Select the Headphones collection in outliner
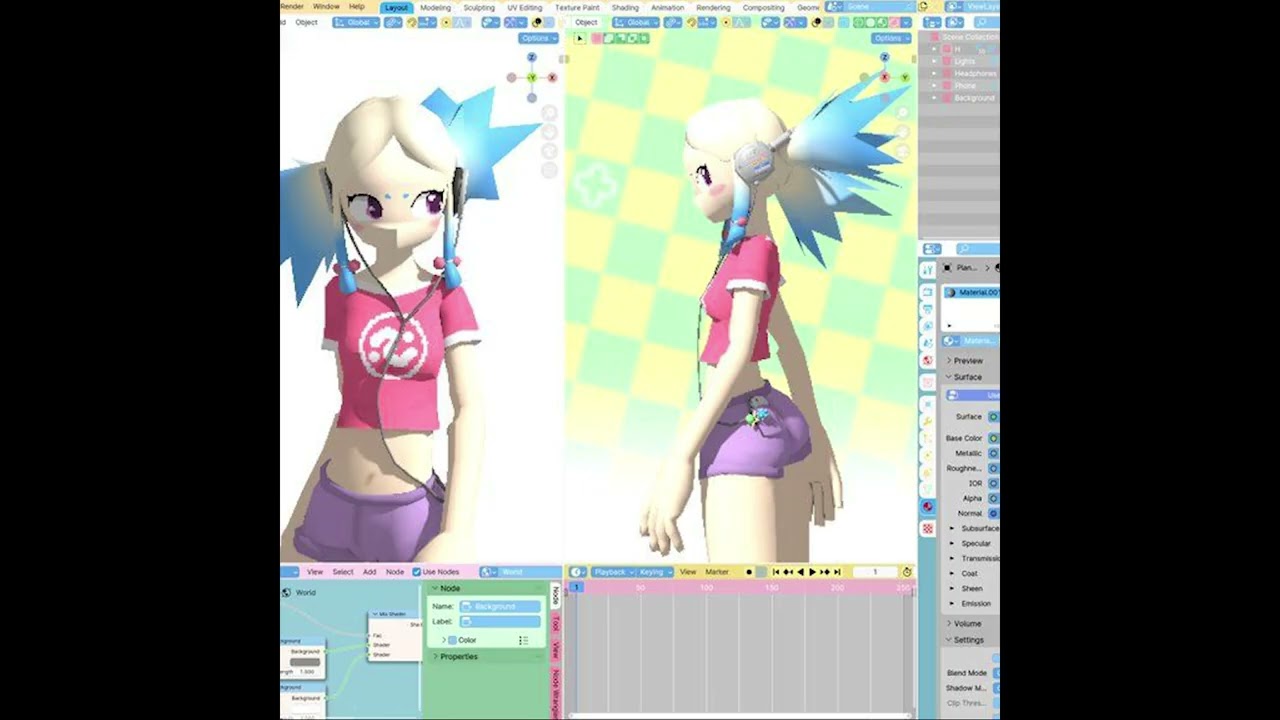 (x=975, y=73)
